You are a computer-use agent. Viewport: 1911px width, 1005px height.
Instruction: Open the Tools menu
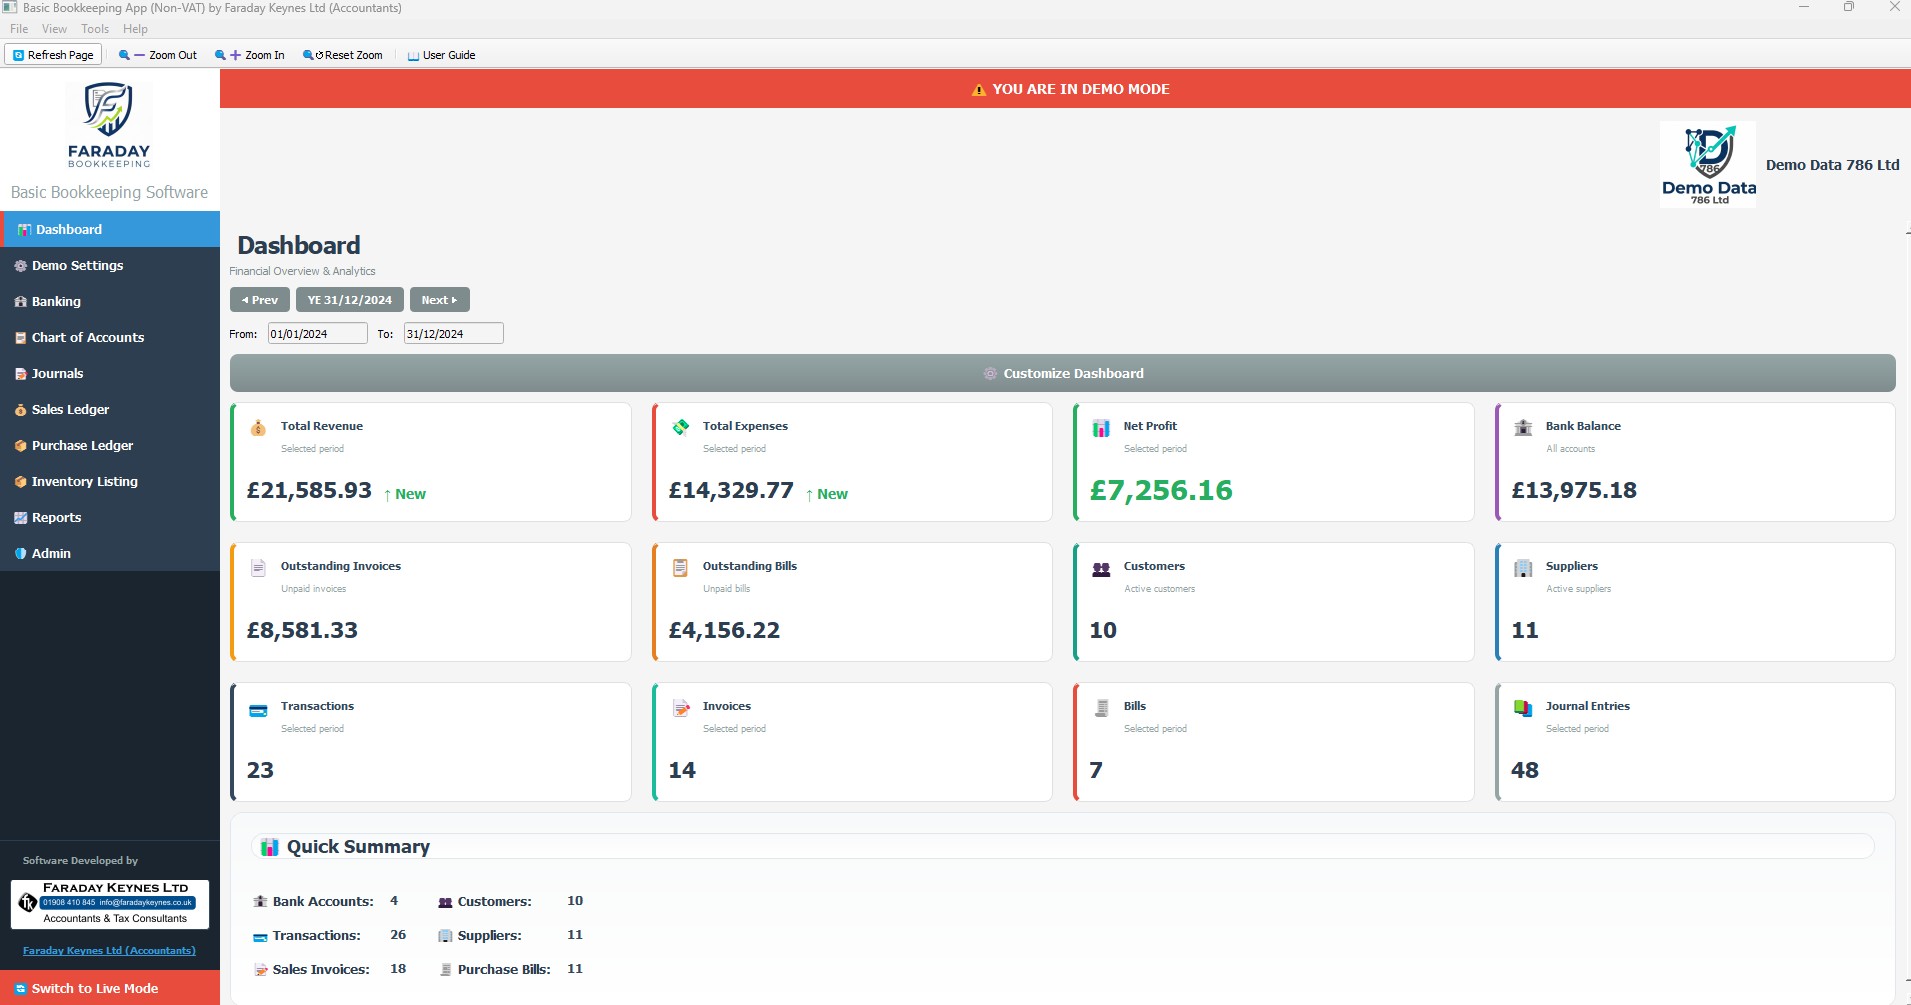pos(95,28)
